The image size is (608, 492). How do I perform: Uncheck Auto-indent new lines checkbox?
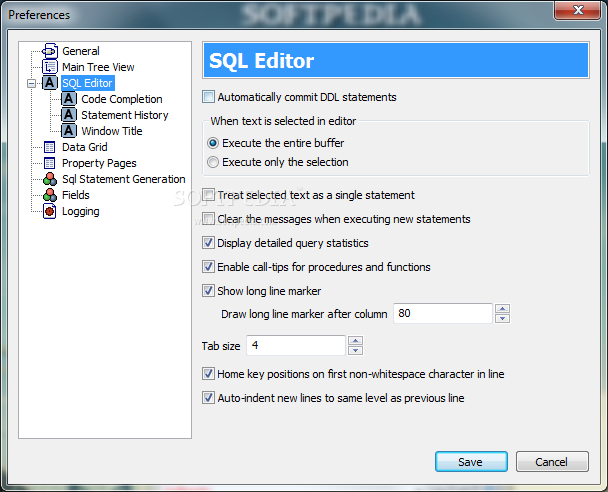(x=208, y=398)
